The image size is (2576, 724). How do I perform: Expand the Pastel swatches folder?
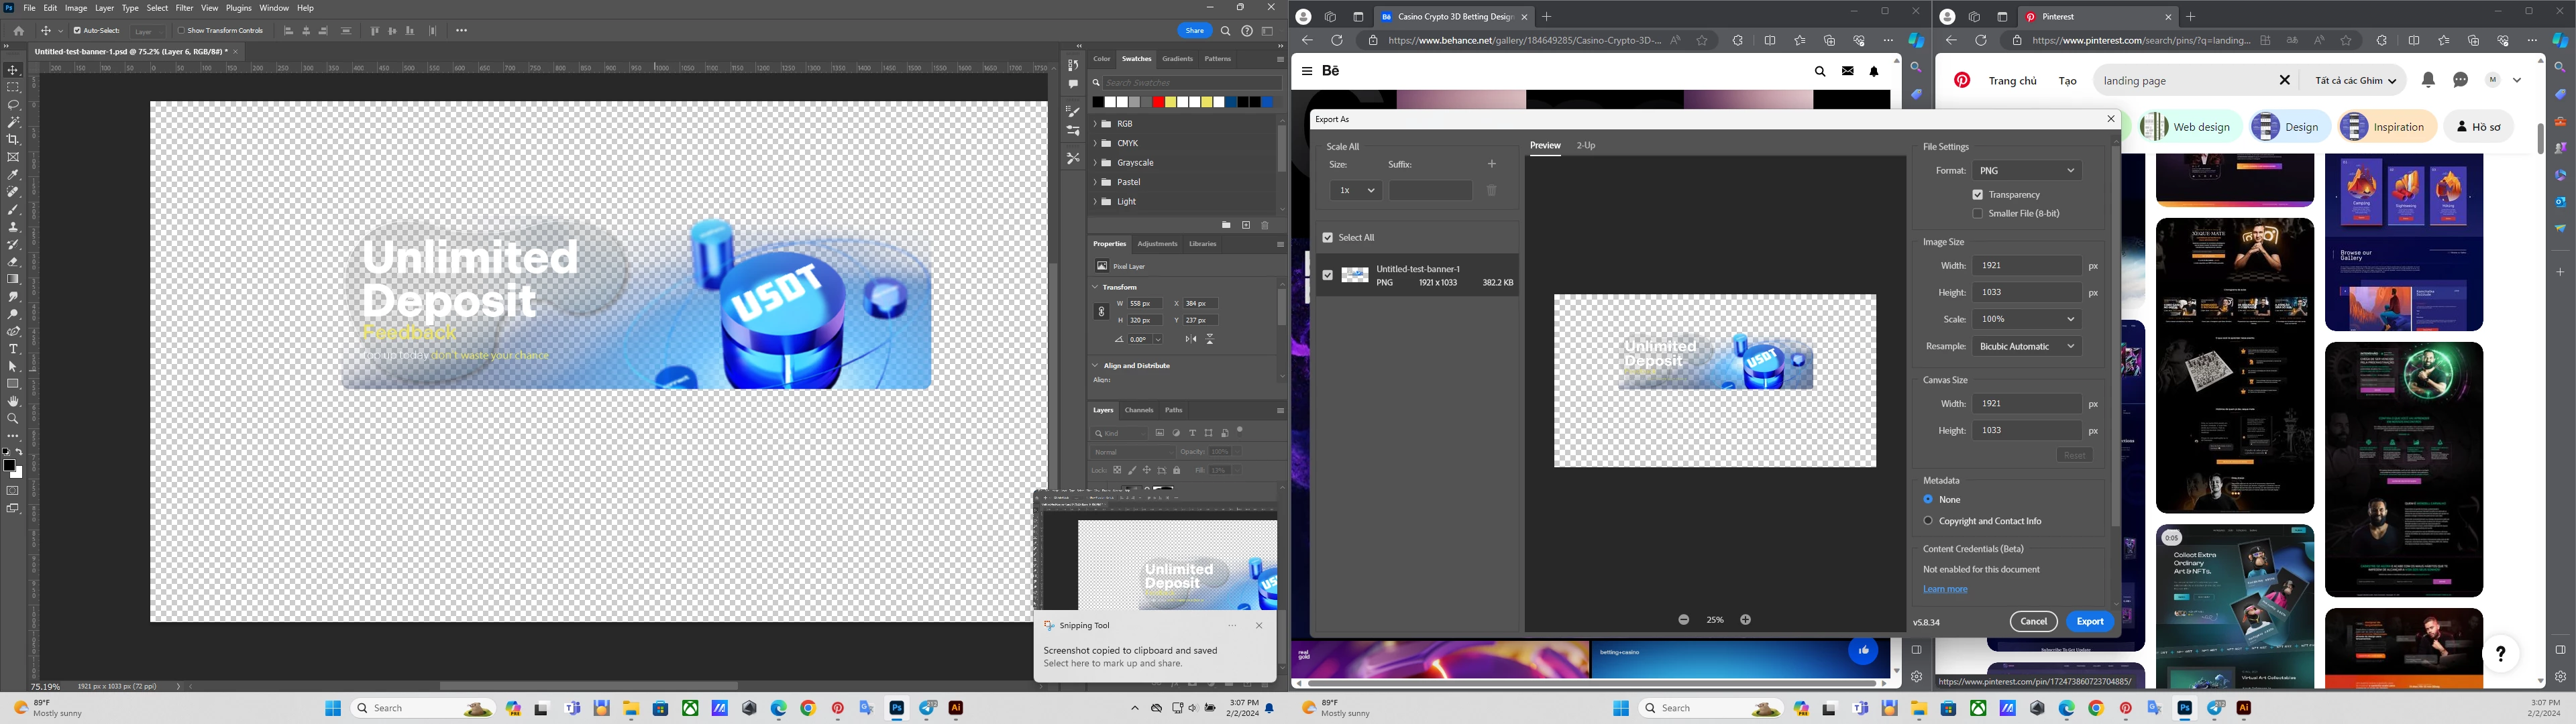click(x=1095, y=182)
